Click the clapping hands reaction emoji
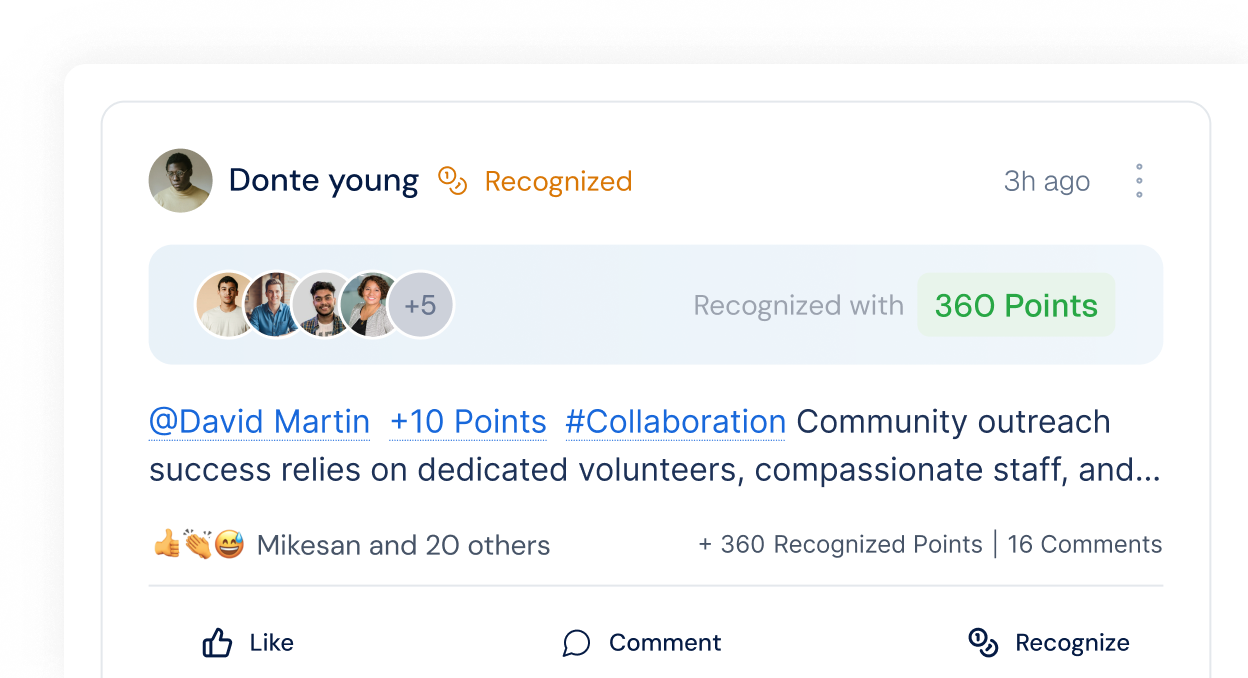 [x=197, y=545]
